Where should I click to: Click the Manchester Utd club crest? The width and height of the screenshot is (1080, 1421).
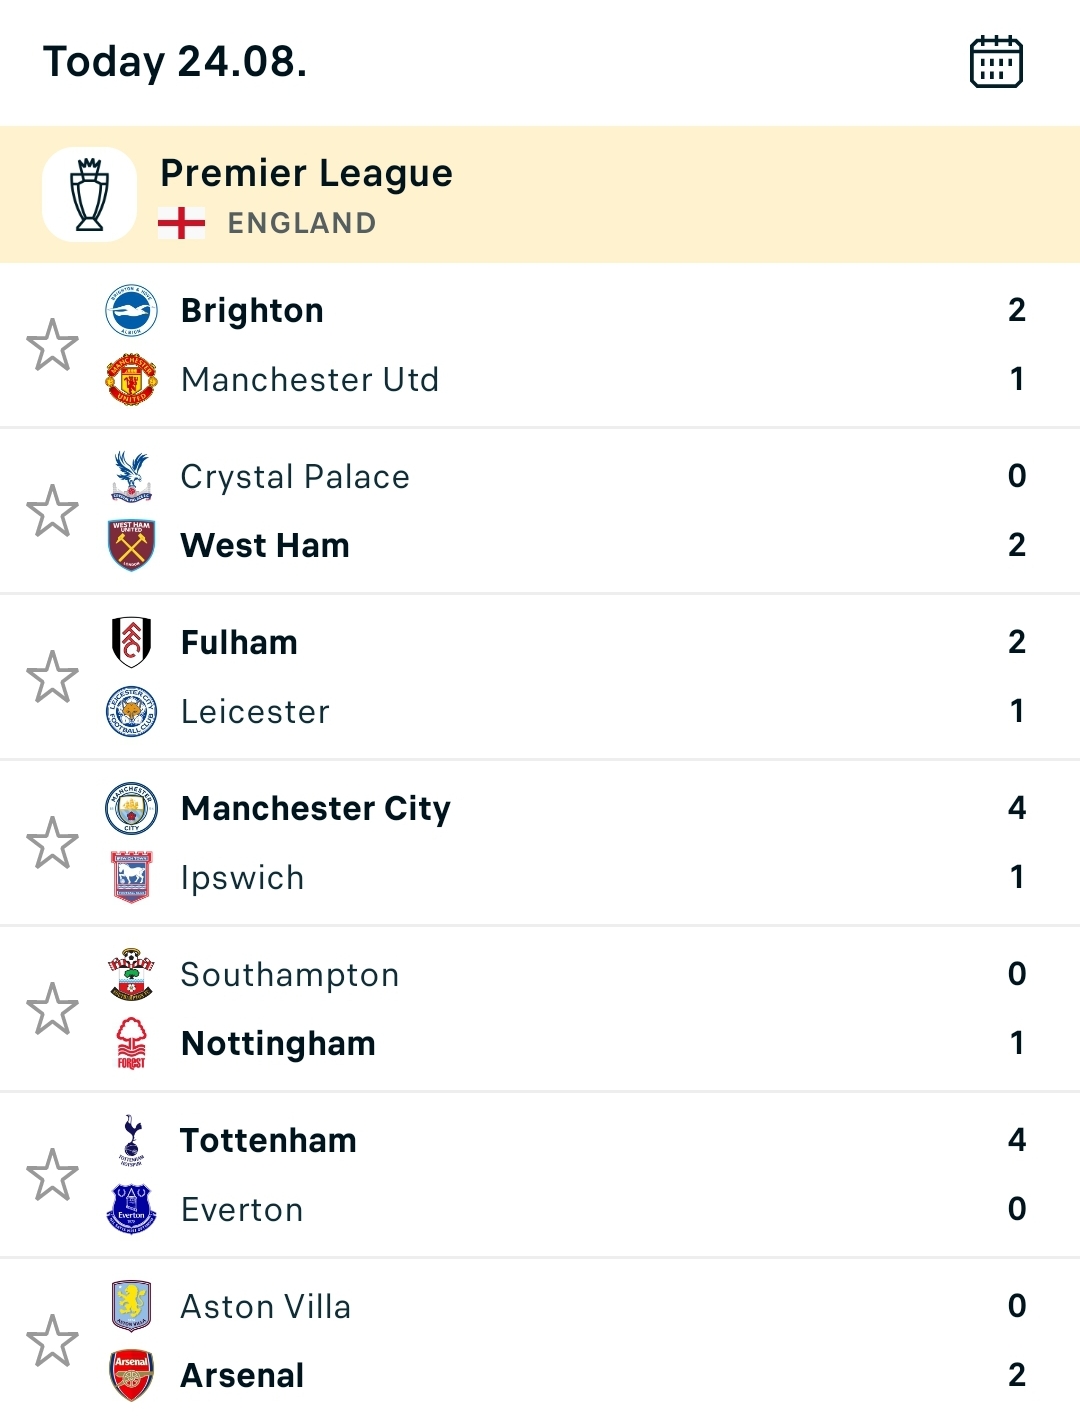(131, 379)
